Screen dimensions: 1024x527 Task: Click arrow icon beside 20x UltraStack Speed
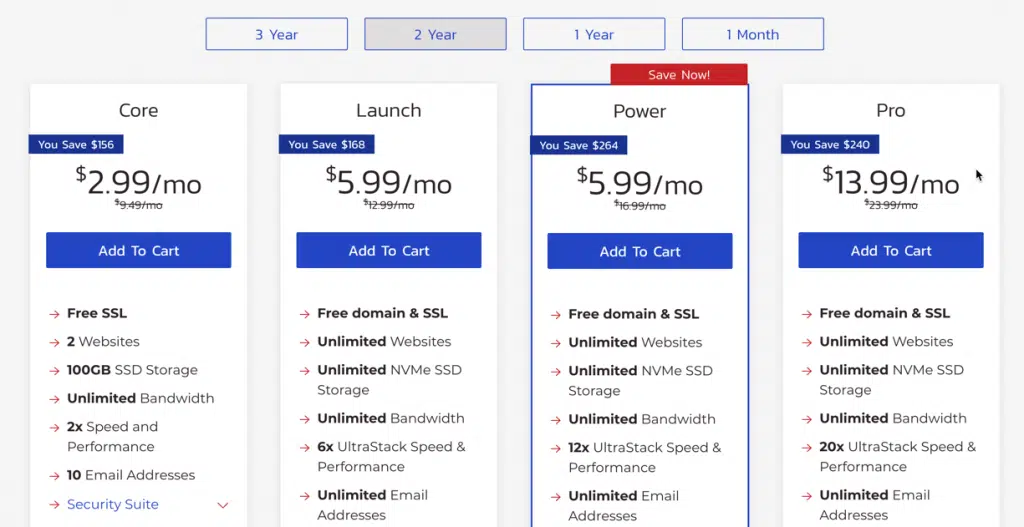(x=807, y=448)
